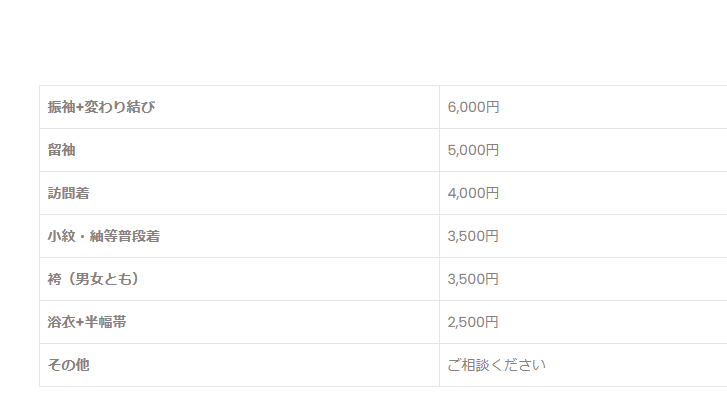Screen dimensions: 727x418
Task: Click the 訪問着 row label
Action: pyautogui.click(x=68, y=193)
